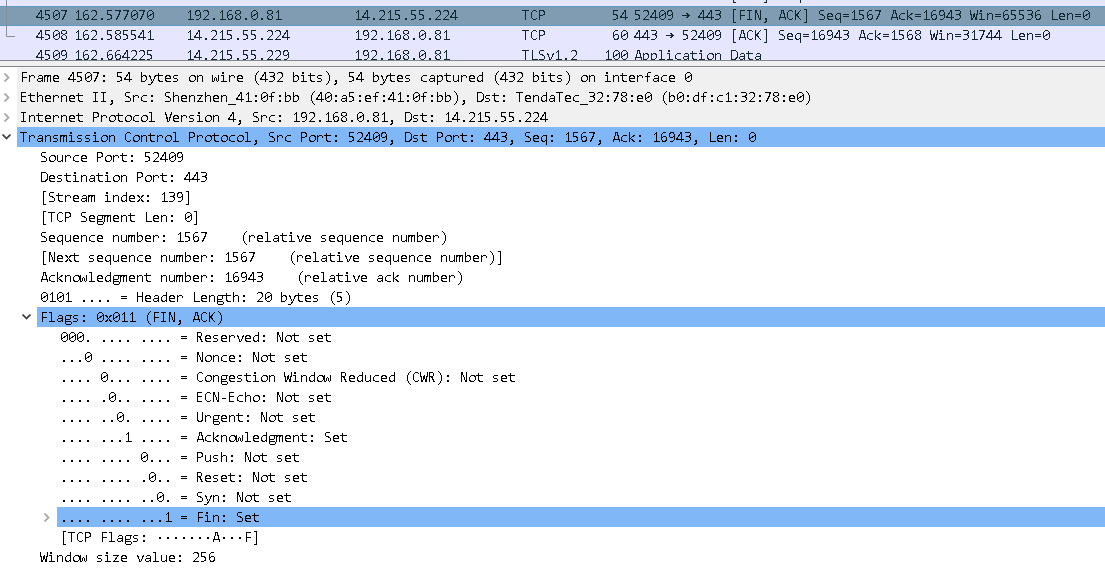Collapse the Flags 0x011 tree
The image size is (1105, 571).
(27, 317)
